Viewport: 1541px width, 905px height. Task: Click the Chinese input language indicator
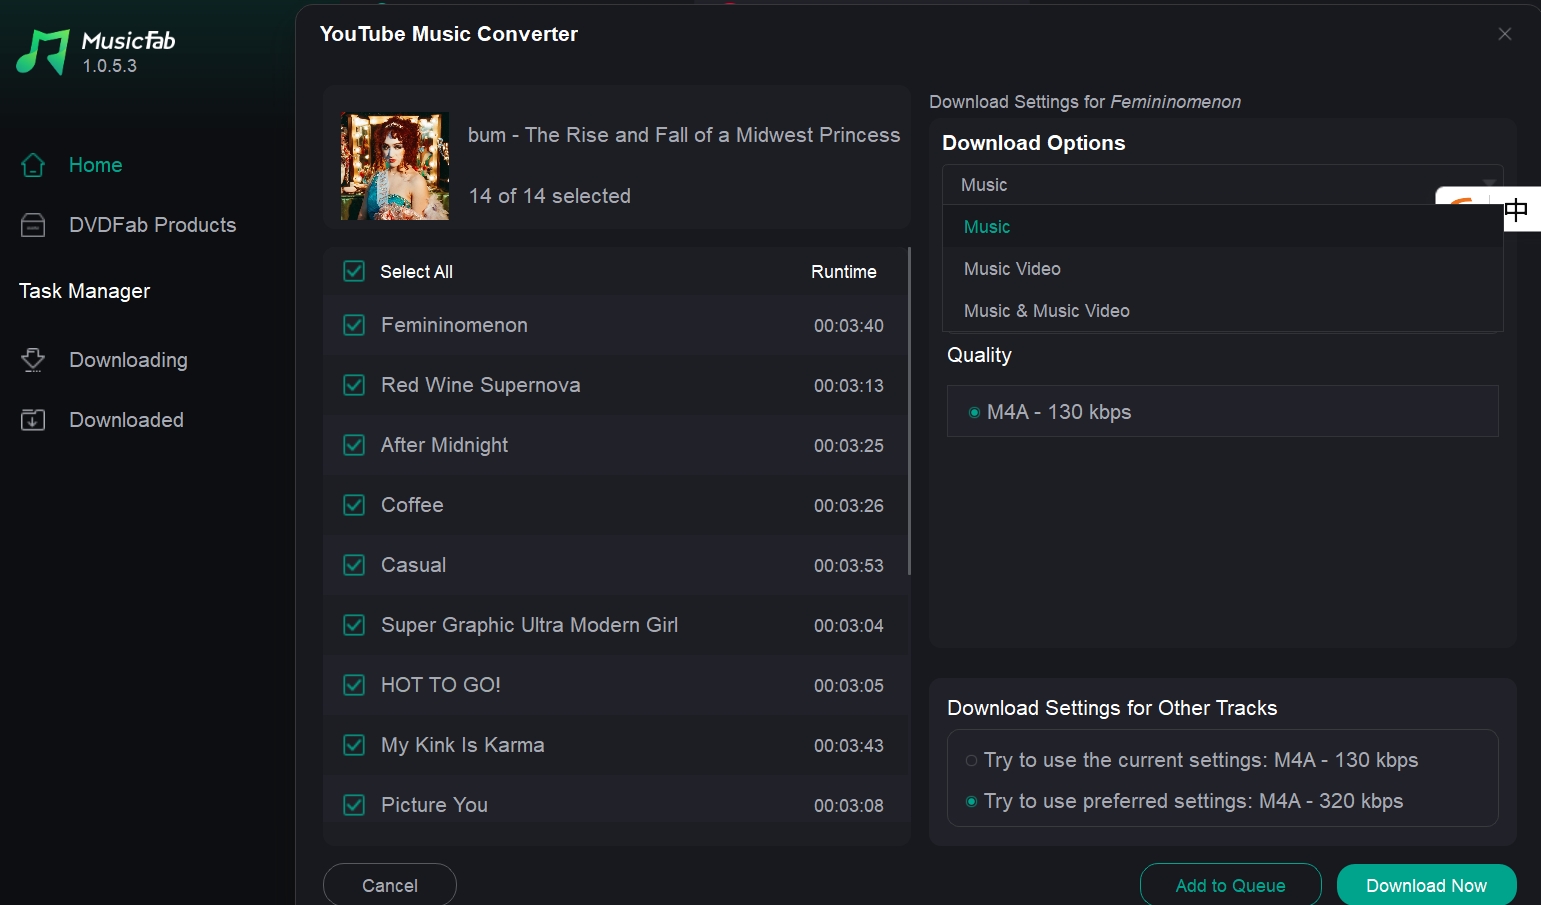(x=1517, y=209)
